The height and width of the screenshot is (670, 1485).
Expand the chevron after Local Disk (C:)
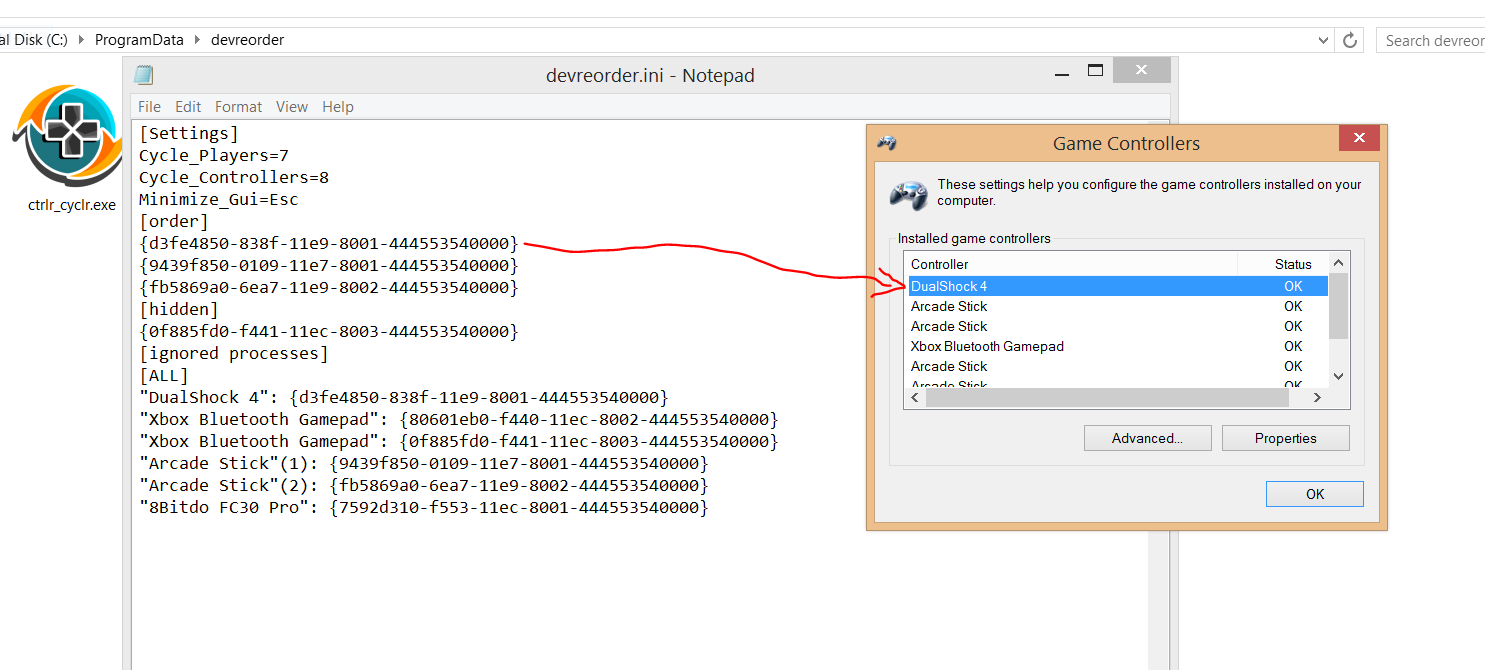pos(81,40)
